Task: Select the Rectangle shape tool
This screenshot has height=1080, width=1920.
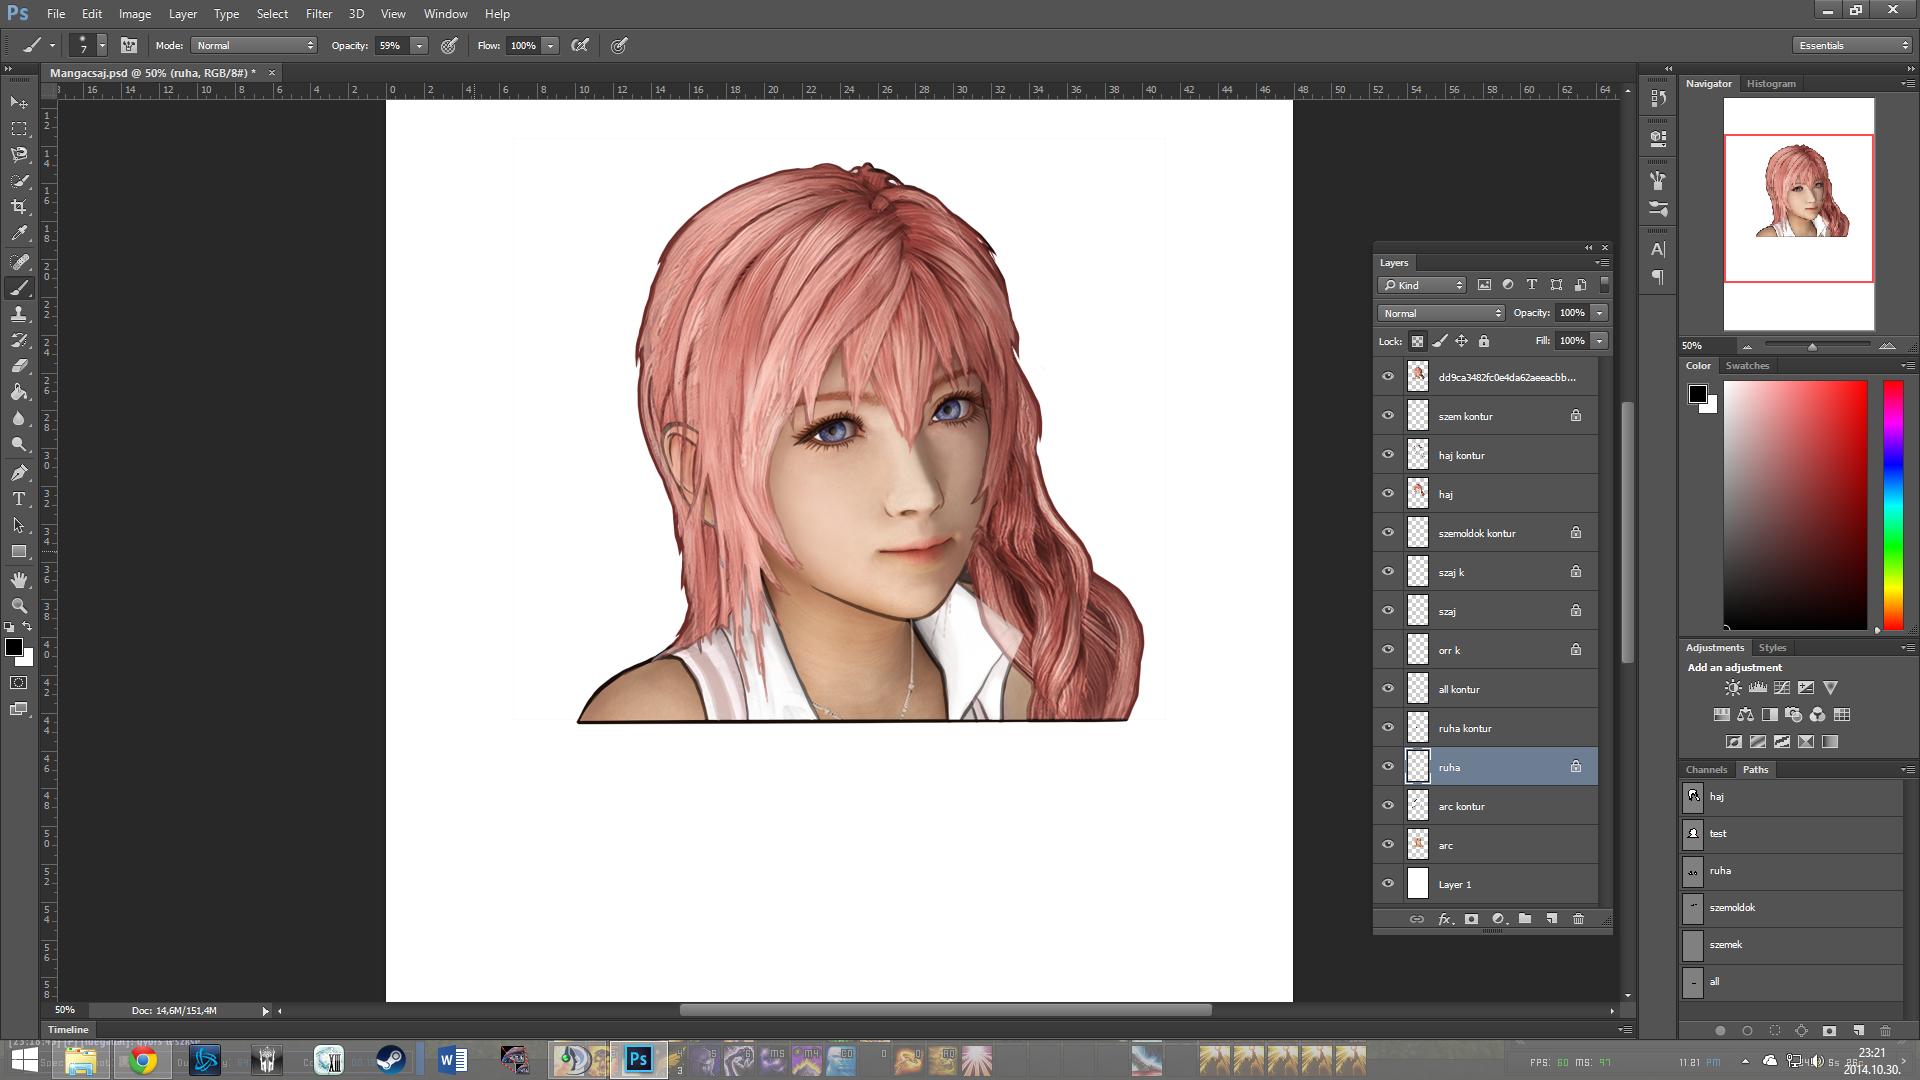Action: [19, 551]
